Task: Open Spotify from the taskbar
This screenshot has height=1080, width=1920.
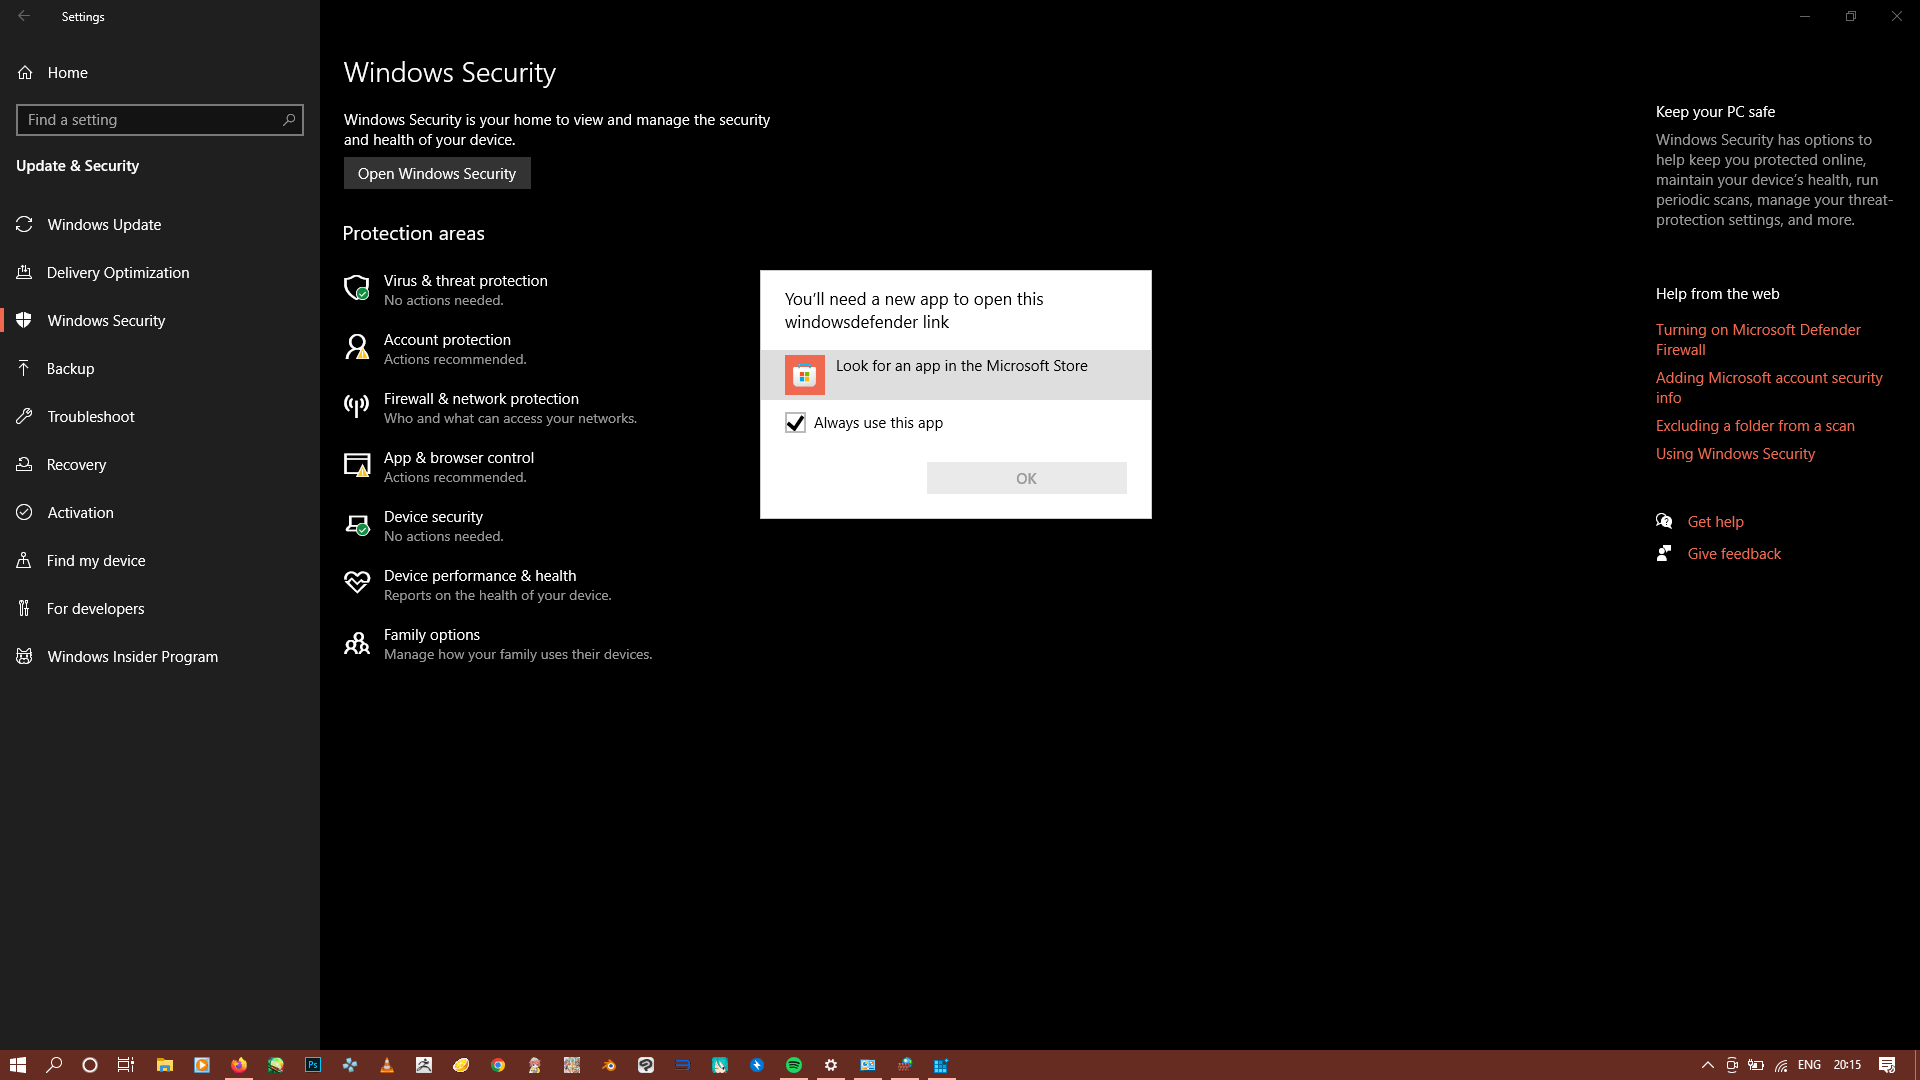Action: pyautogui.click(x=793, y=1065)
